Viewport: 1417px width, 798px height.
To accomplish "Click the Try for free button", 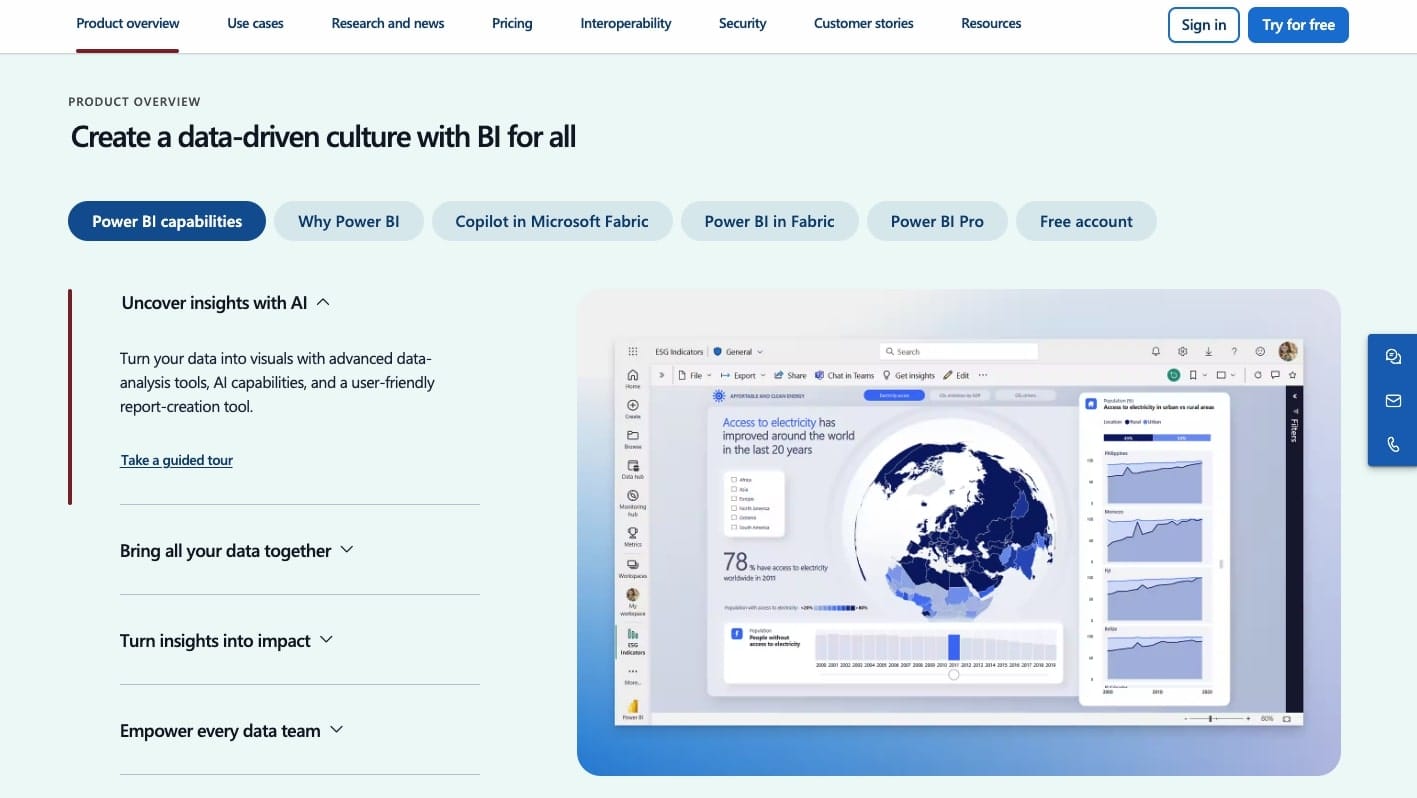I will pyautogui.click(x=1297, y=25).
